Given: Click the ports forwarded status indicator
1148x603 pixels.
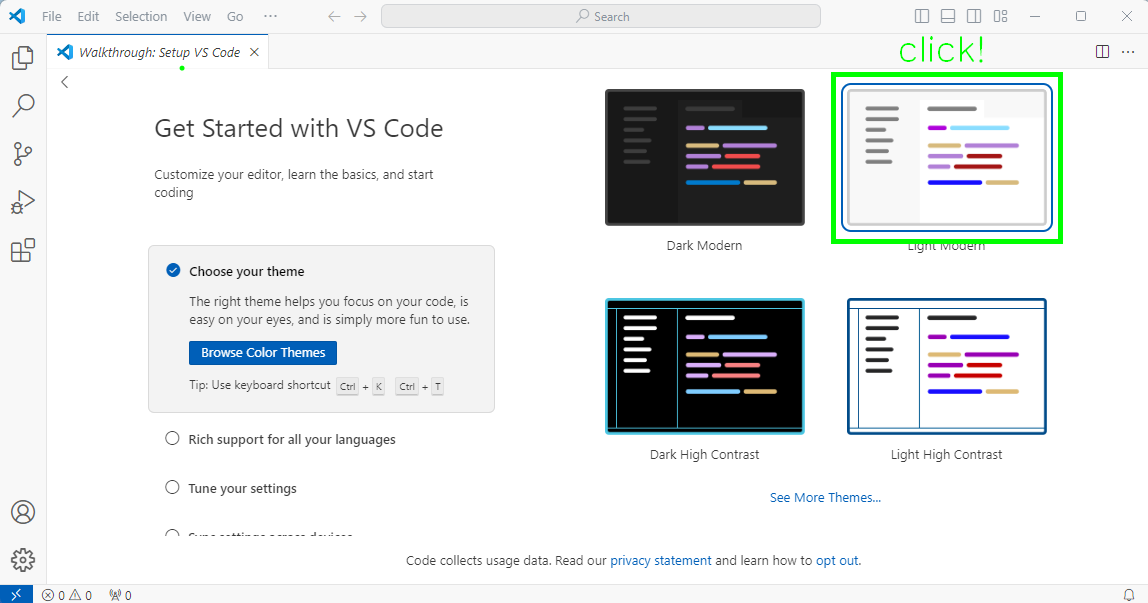Looking at the screenshot, I should click(120, 595).
